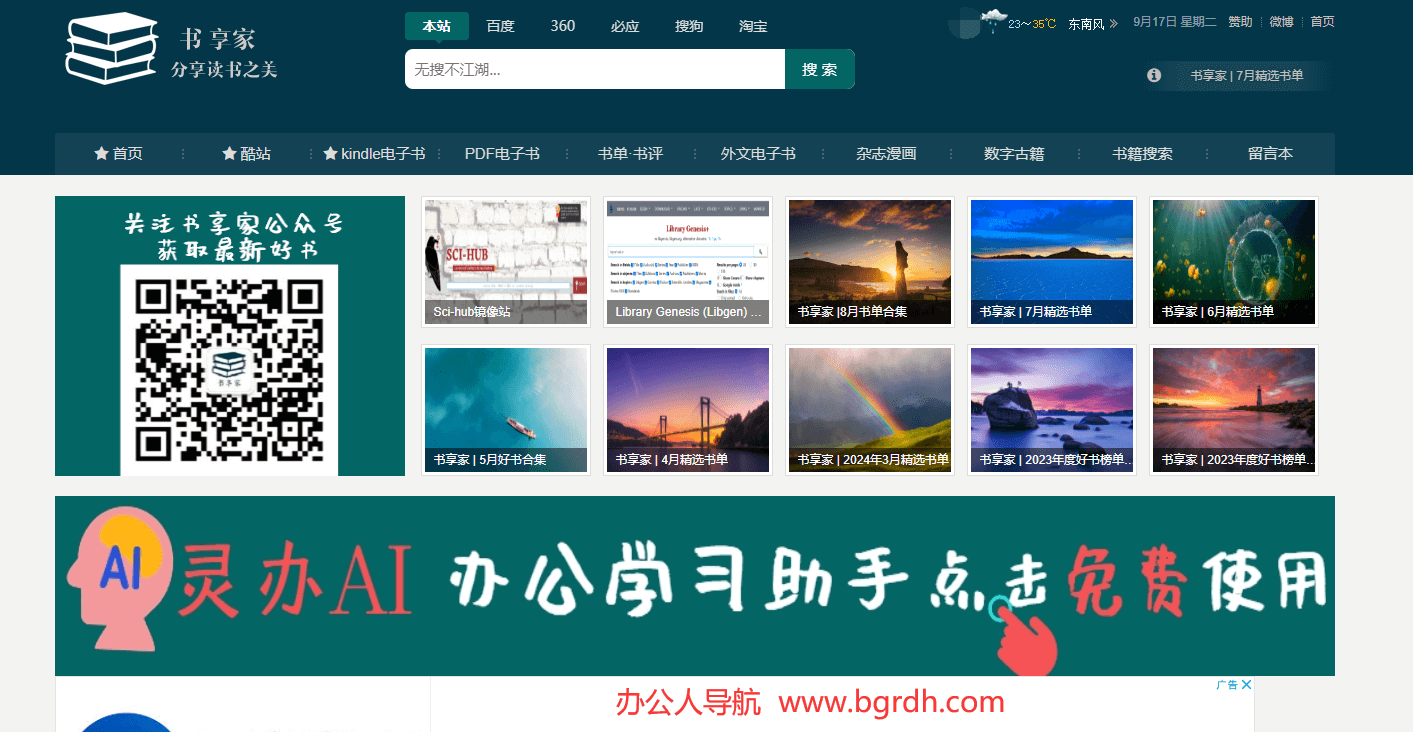1413x732 pixels.
Task: Open the 书享家 | 7月精选书单 header notice
Action: click(x=1247, y=75)
